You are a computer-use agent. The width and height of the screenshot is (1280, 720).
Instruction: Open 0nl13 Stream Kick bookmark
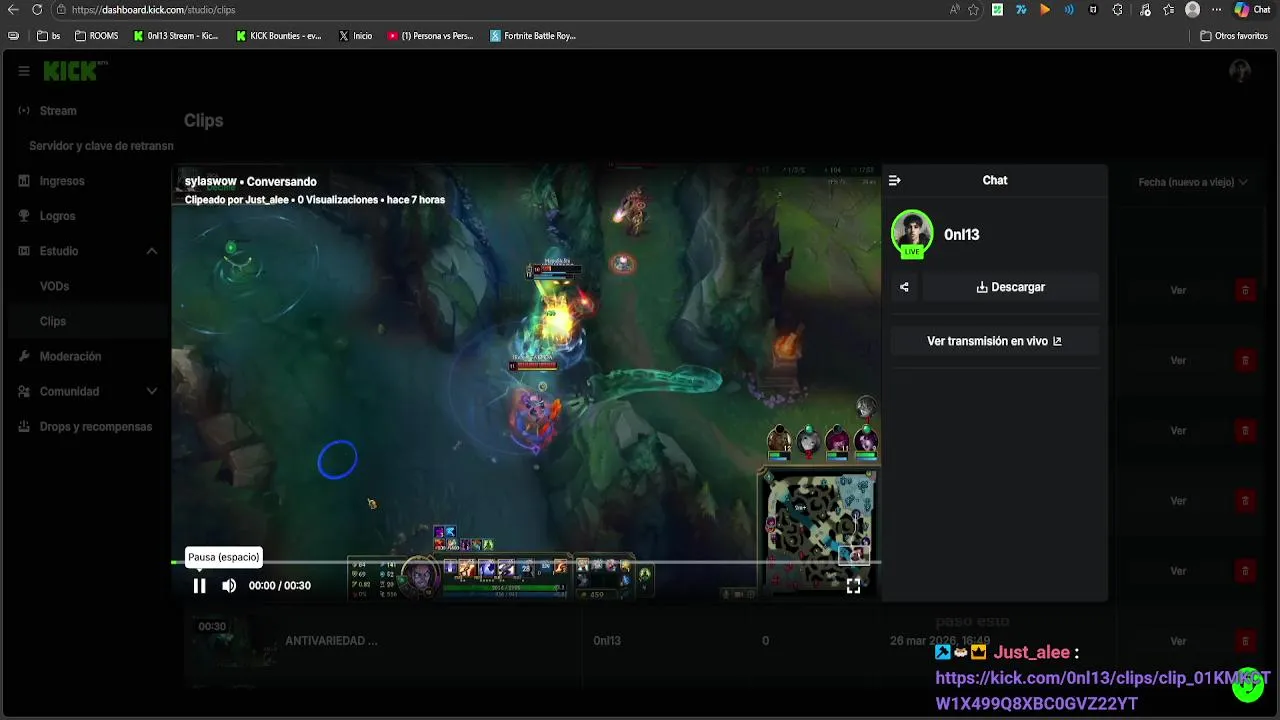[x=176, y=36]
